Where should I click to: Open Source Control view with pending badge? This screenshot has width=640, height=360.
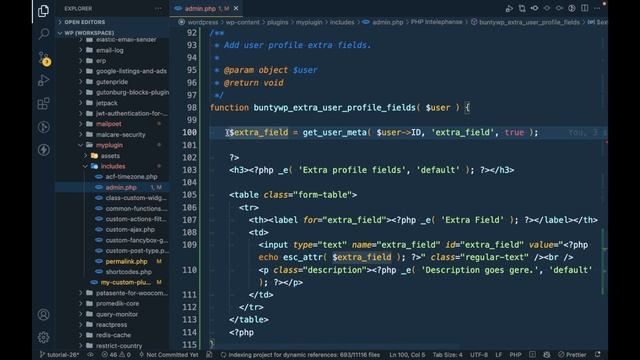point(44,58)
